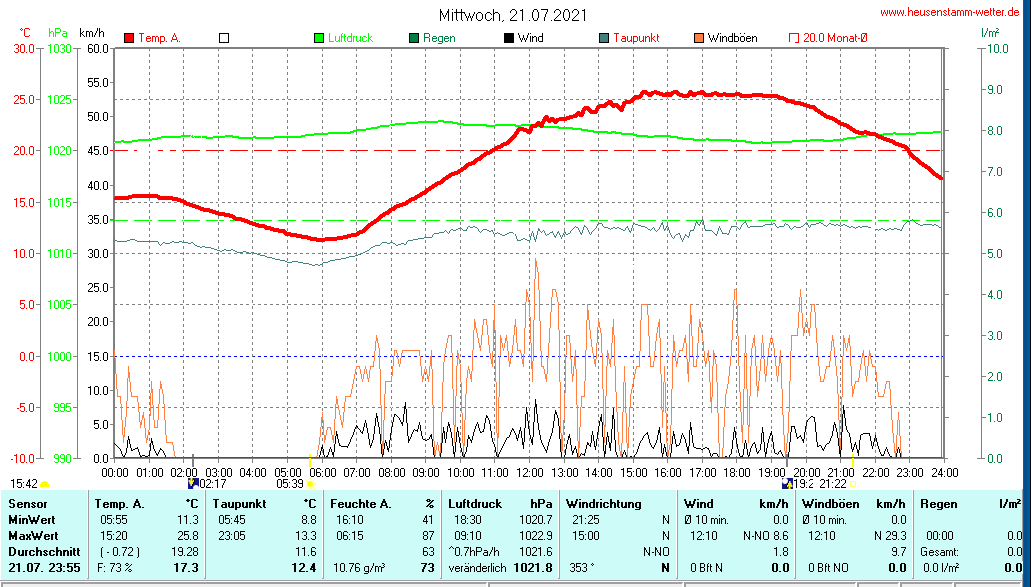Click the empty white legend box
The height and width of the screenshot is (587, 1034).
tap(224, 38)
